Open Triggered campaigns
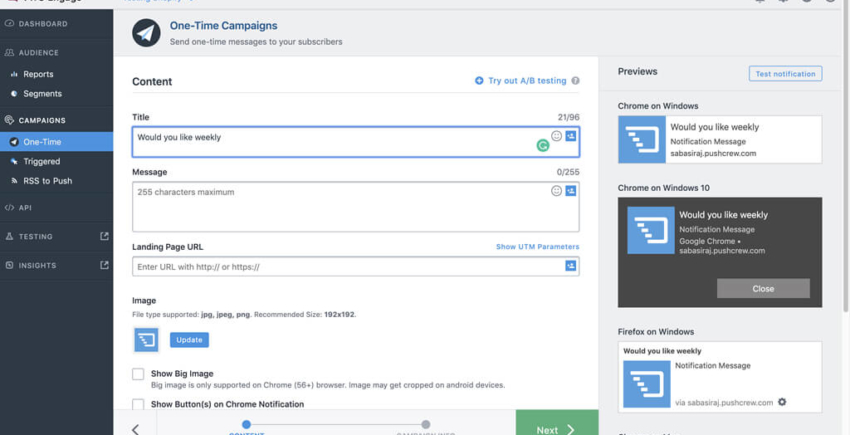The height and width of the screenshot is (435, 850). [x=41, y=162]
